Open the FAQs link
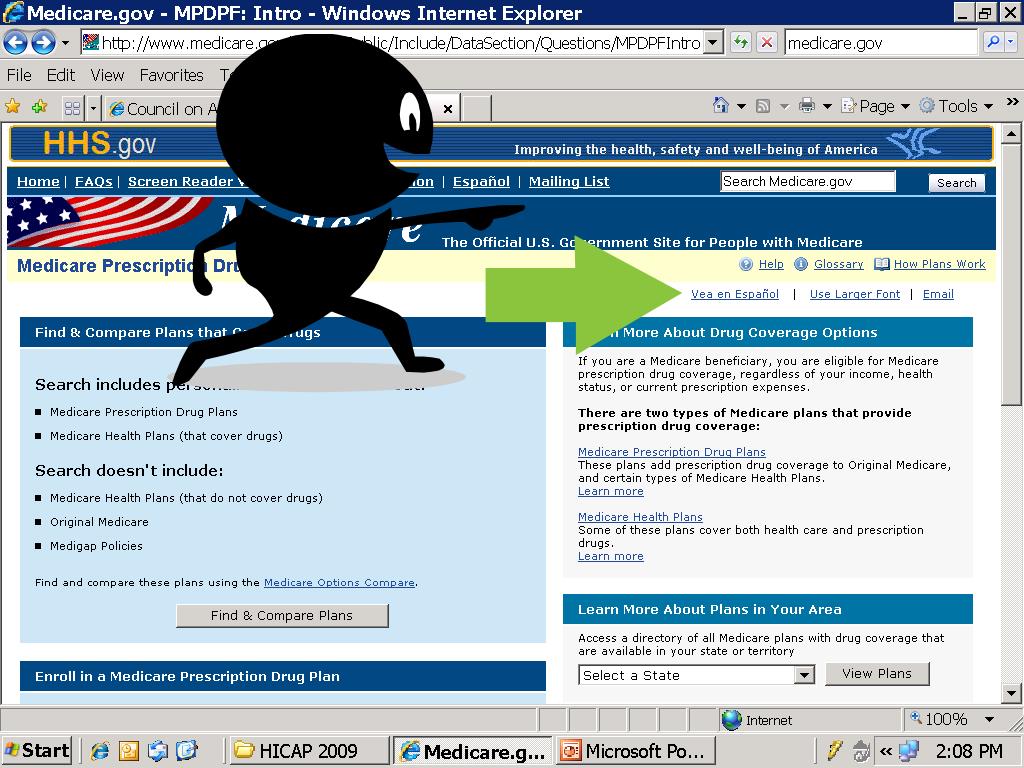This screenshot has width=1024, height=768. pos(93,182)
